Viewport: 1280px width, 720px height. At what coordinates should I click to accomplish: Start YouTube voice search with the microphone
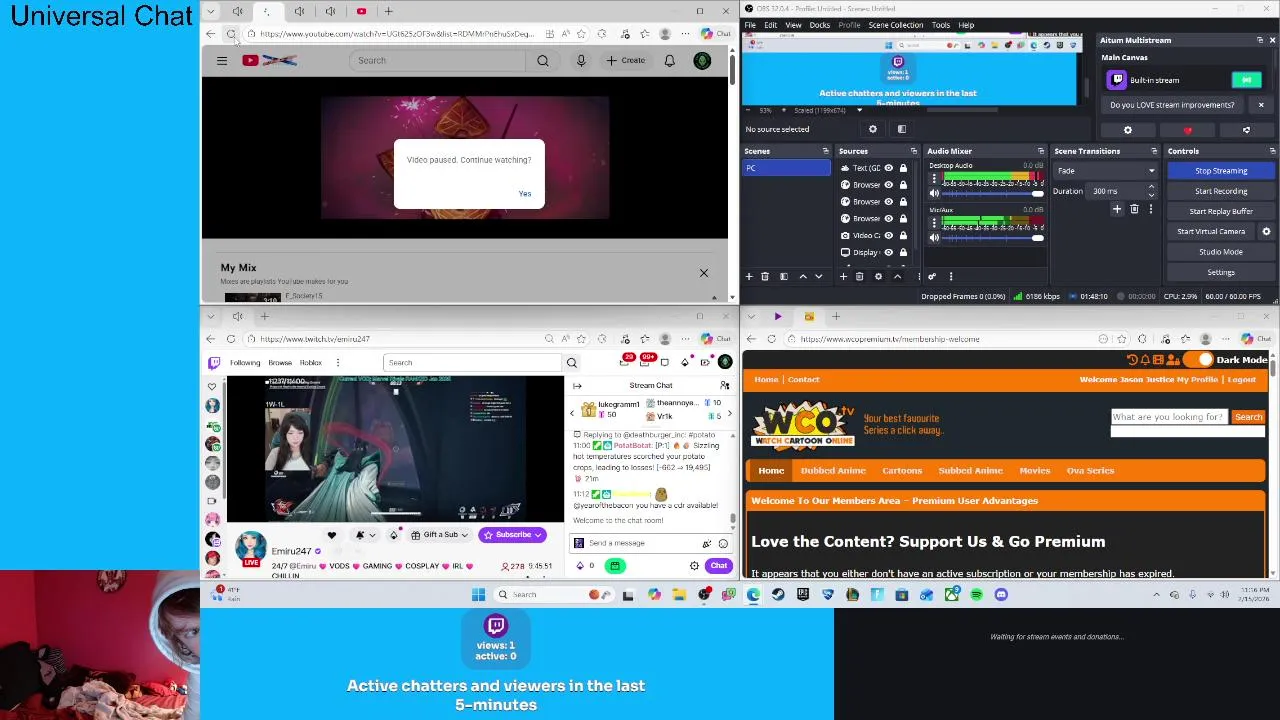[581, 61]
